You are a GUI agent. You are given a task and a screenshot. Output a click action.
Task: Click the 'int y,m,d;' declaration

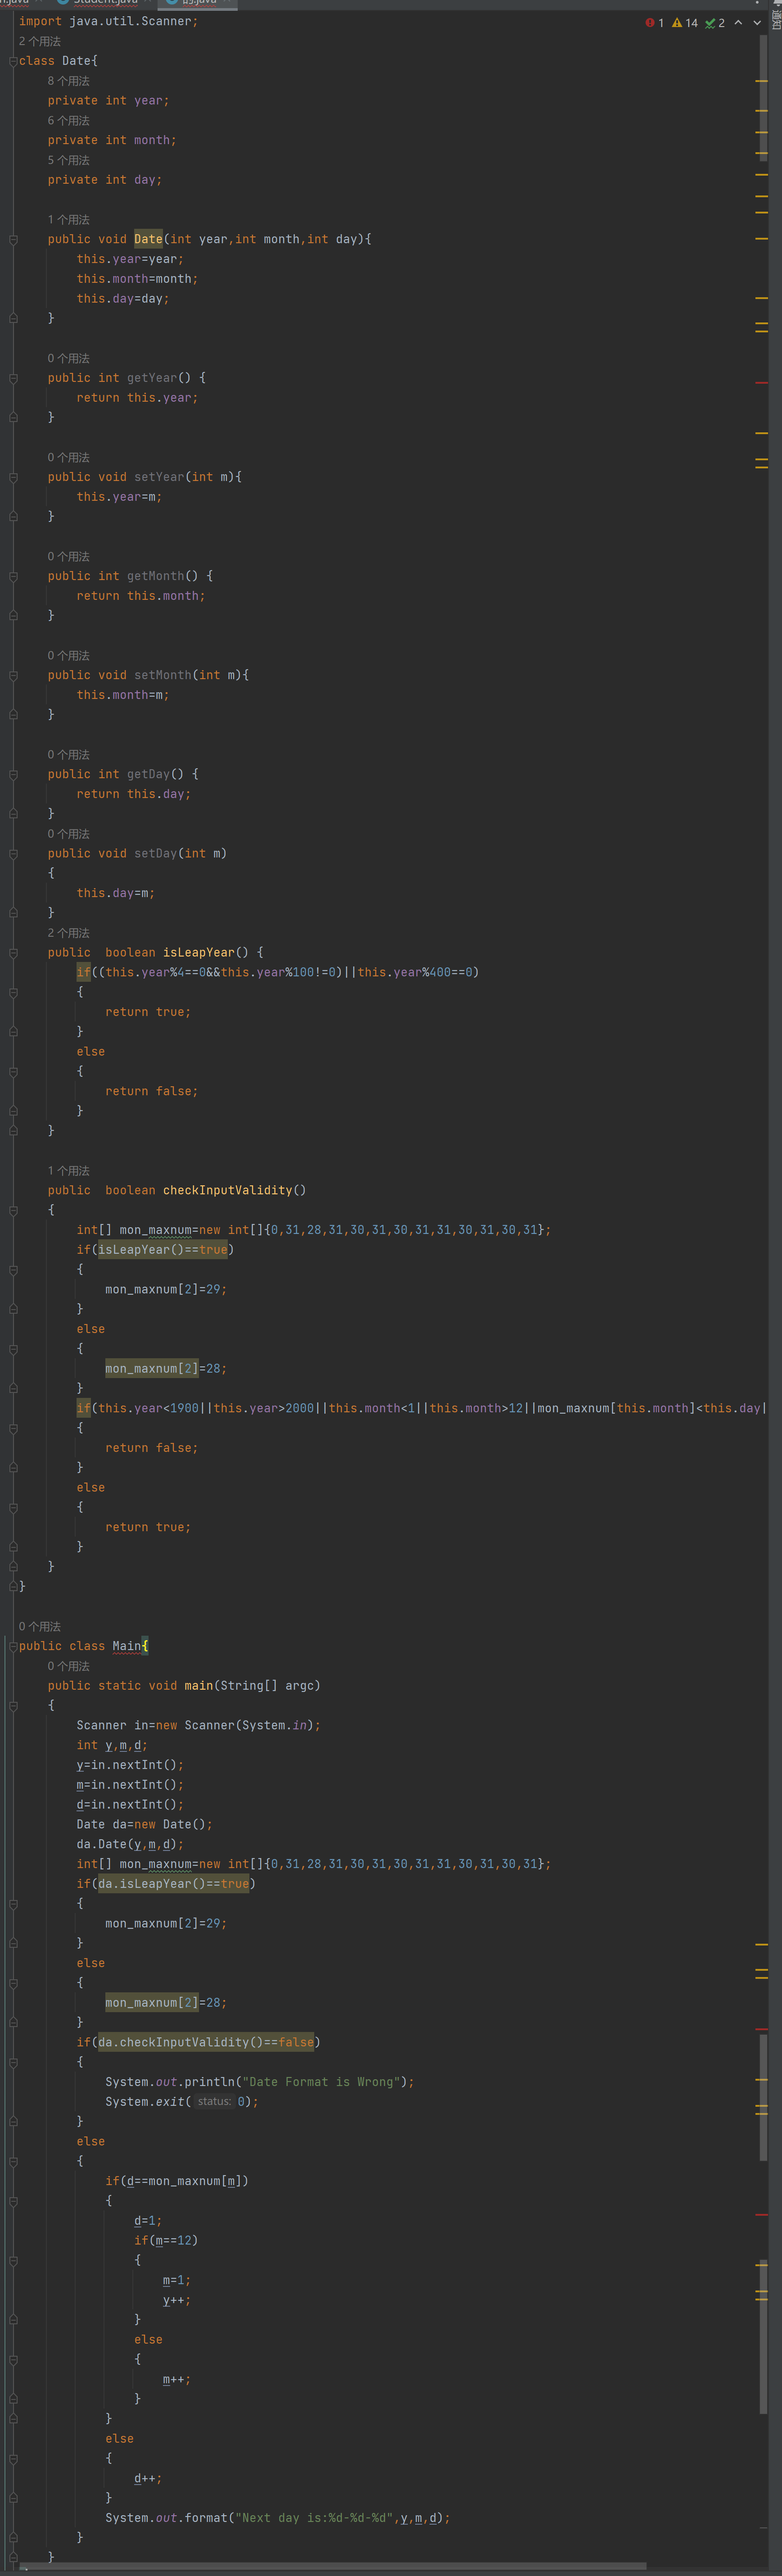click(x=112, y=1745)
